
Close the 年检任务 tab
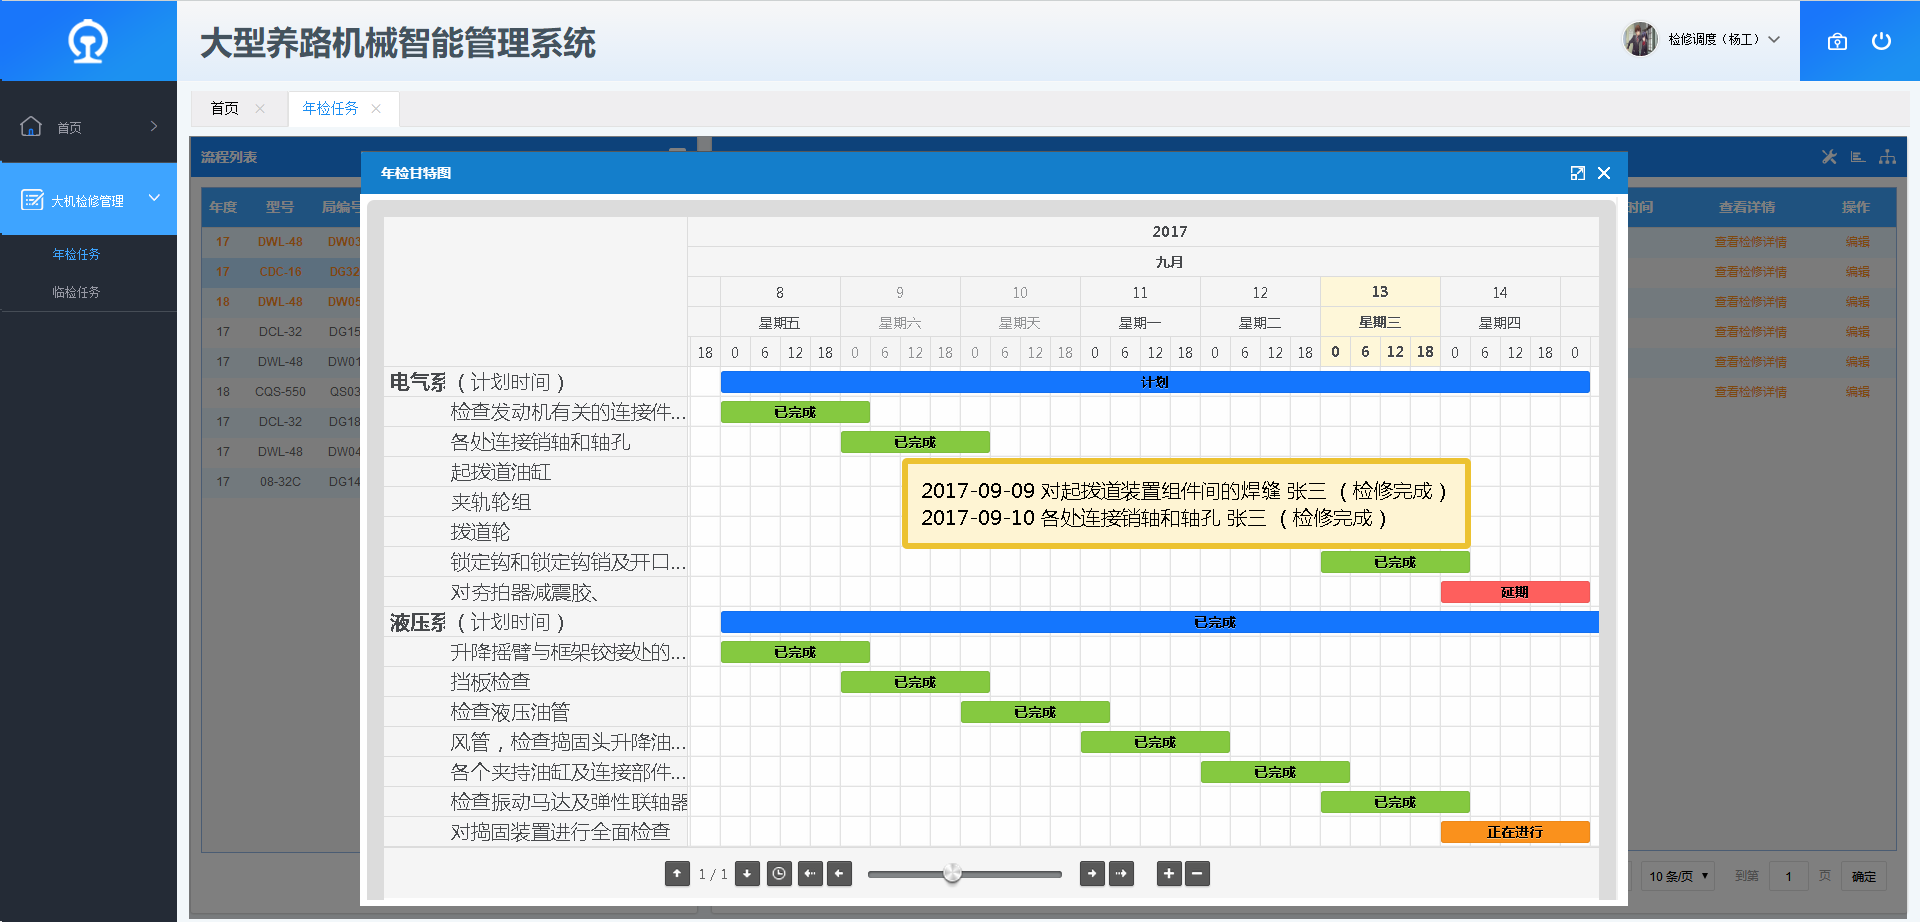[376, 109]
